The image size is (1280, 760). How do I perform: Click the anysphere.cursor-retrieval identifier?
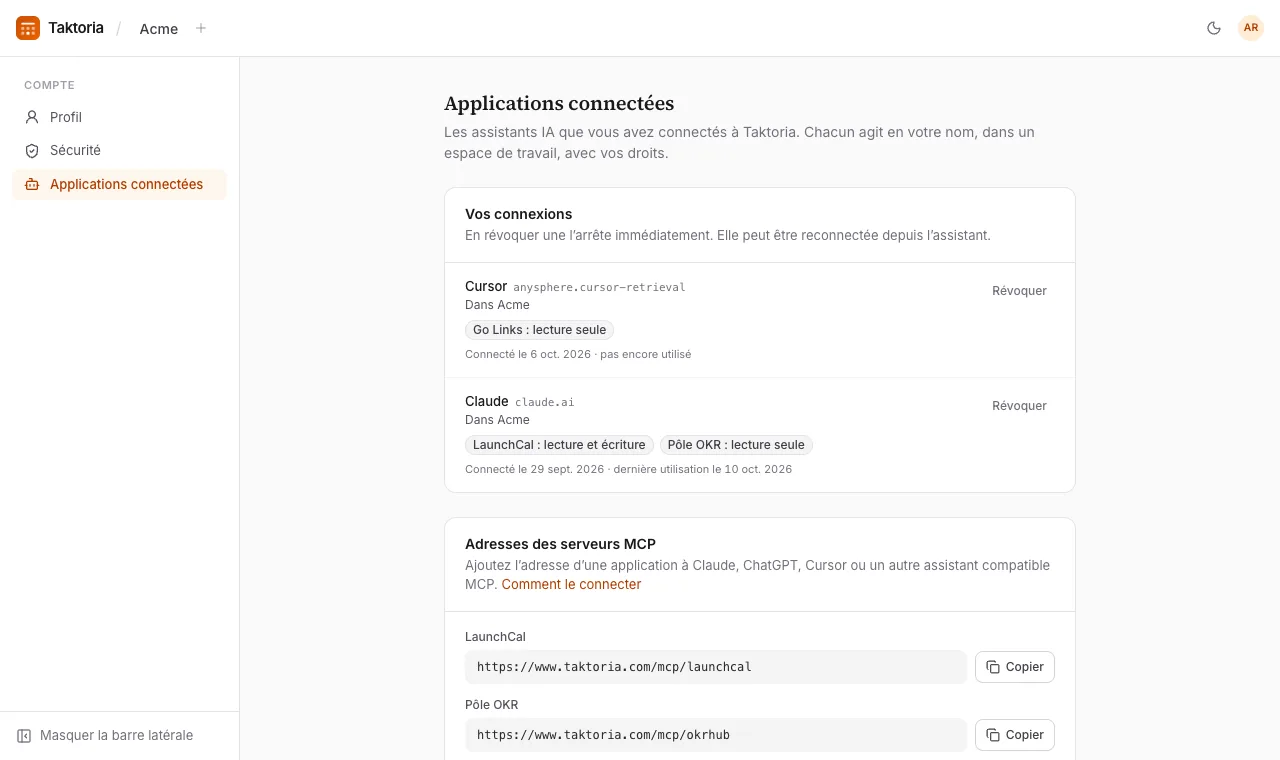599,287
